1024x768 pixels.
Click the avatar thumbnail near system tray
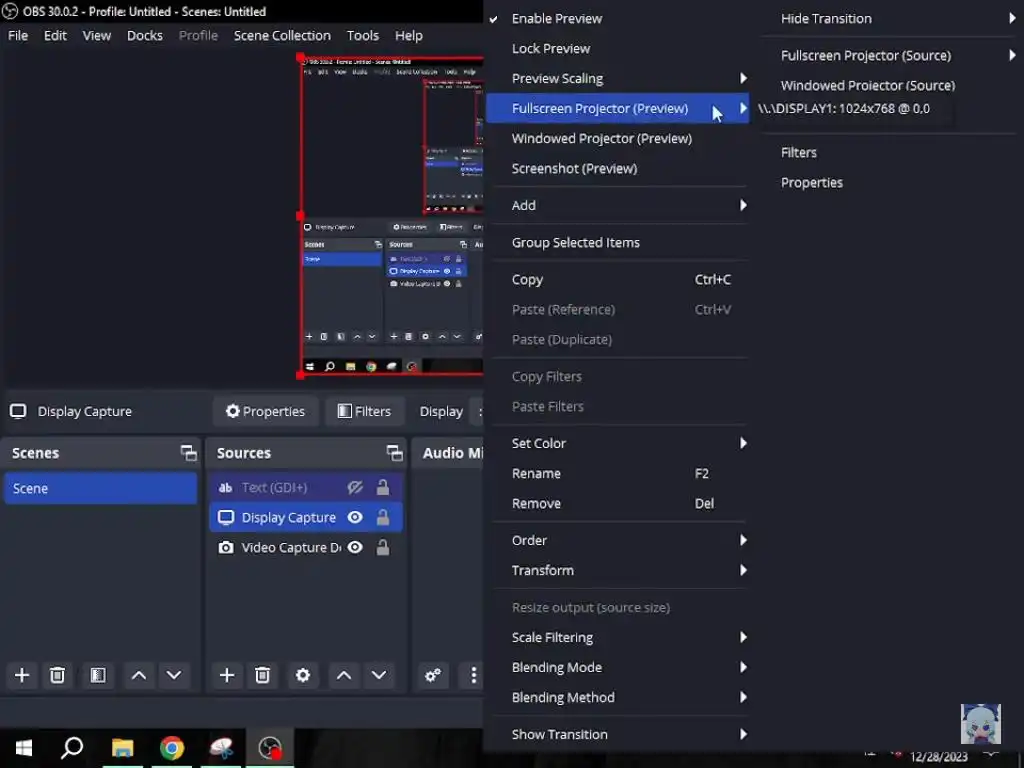pyautogui.click(x=980, y=724)
